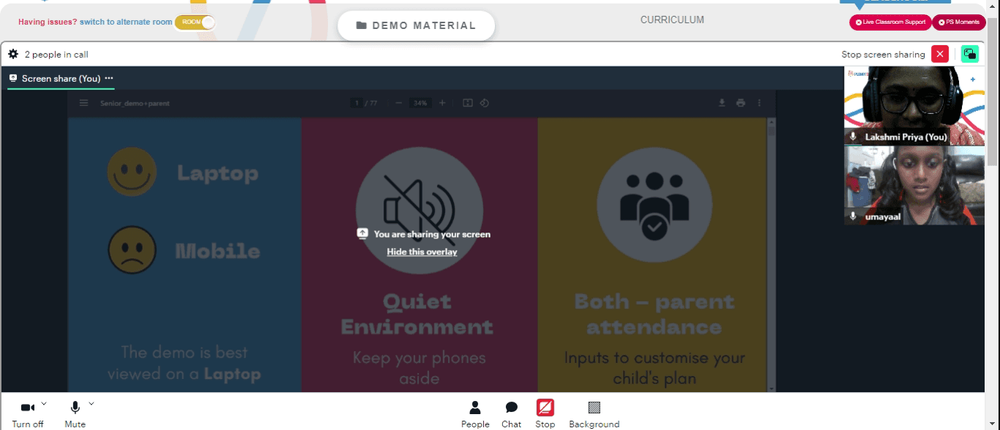This screenshot has width=1000, height=430.
Task: Toggle the alternate ROOM switch
Action: tap(195, 22)
